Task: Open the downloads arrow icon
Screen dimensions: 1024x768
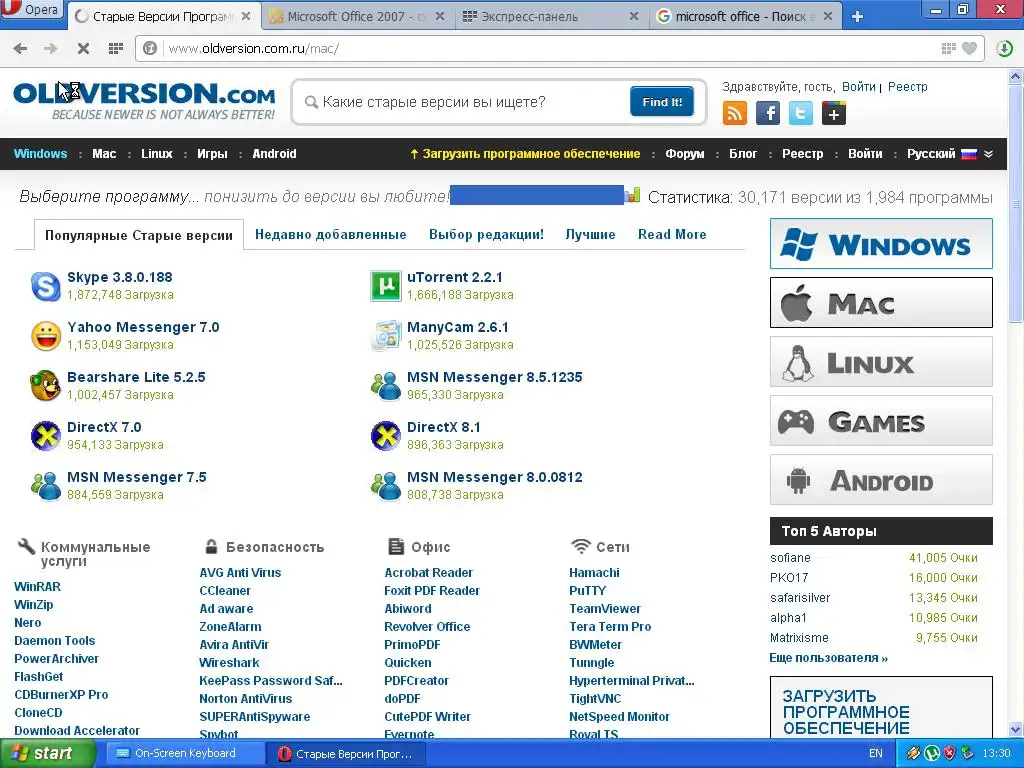Action: [1004, 48]
